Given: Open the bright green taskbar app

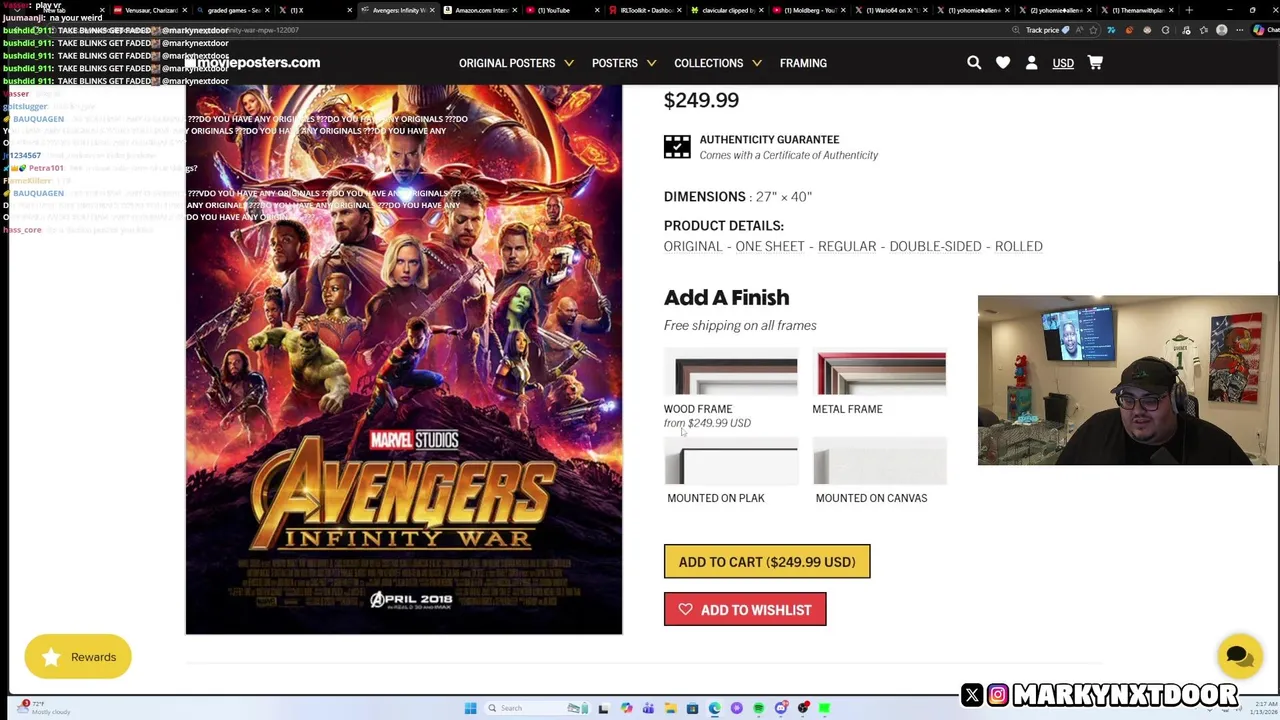Looking at the screenshot, I should point(824,708).
